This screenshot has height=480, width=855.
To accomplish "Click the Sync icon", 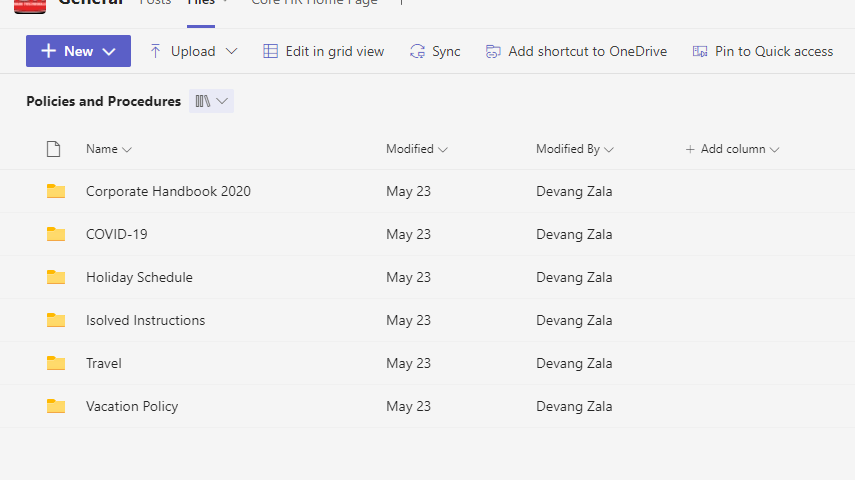I will 418,51.
